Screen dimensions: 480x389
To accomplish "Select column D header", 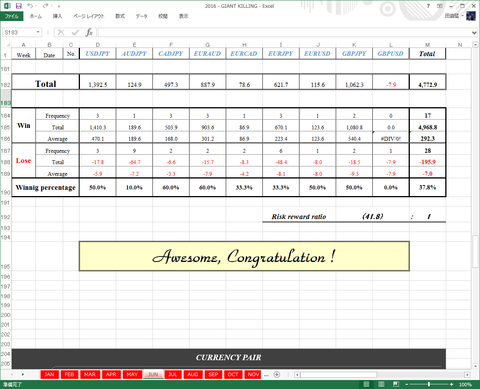I will click(x=98, y=45).
